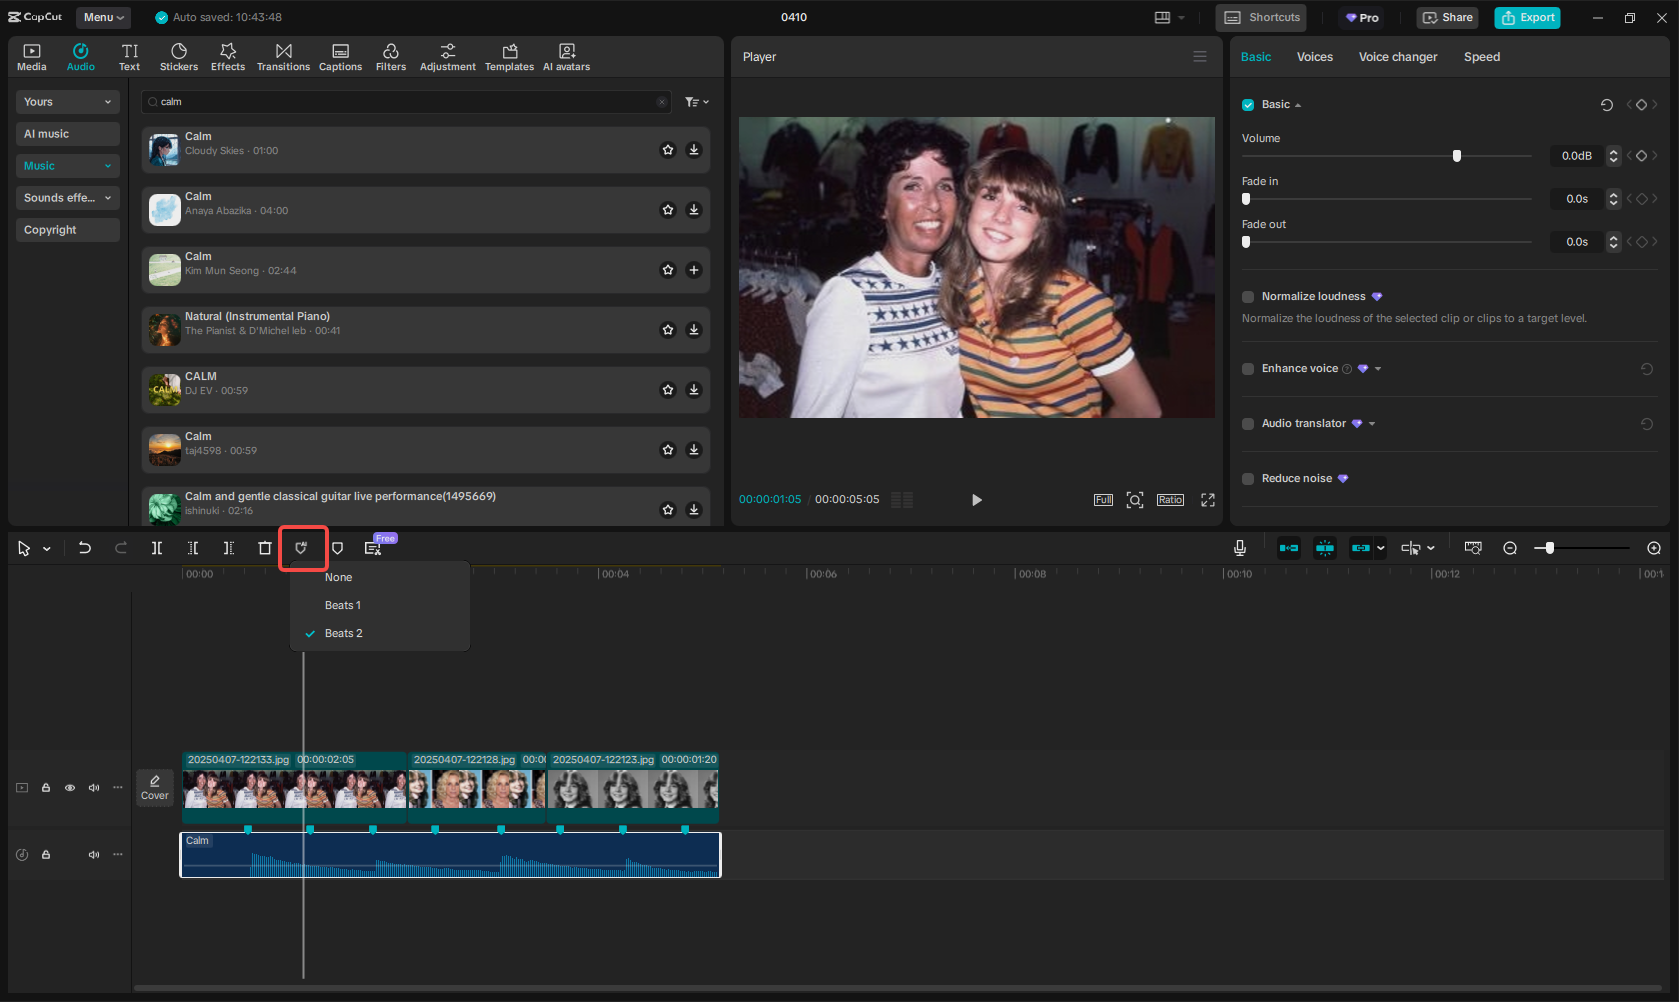The height and width of the screenshot is (1002, 1679).
Task: Download the Cloudy Skies Calm track
Action: point(694,150)
